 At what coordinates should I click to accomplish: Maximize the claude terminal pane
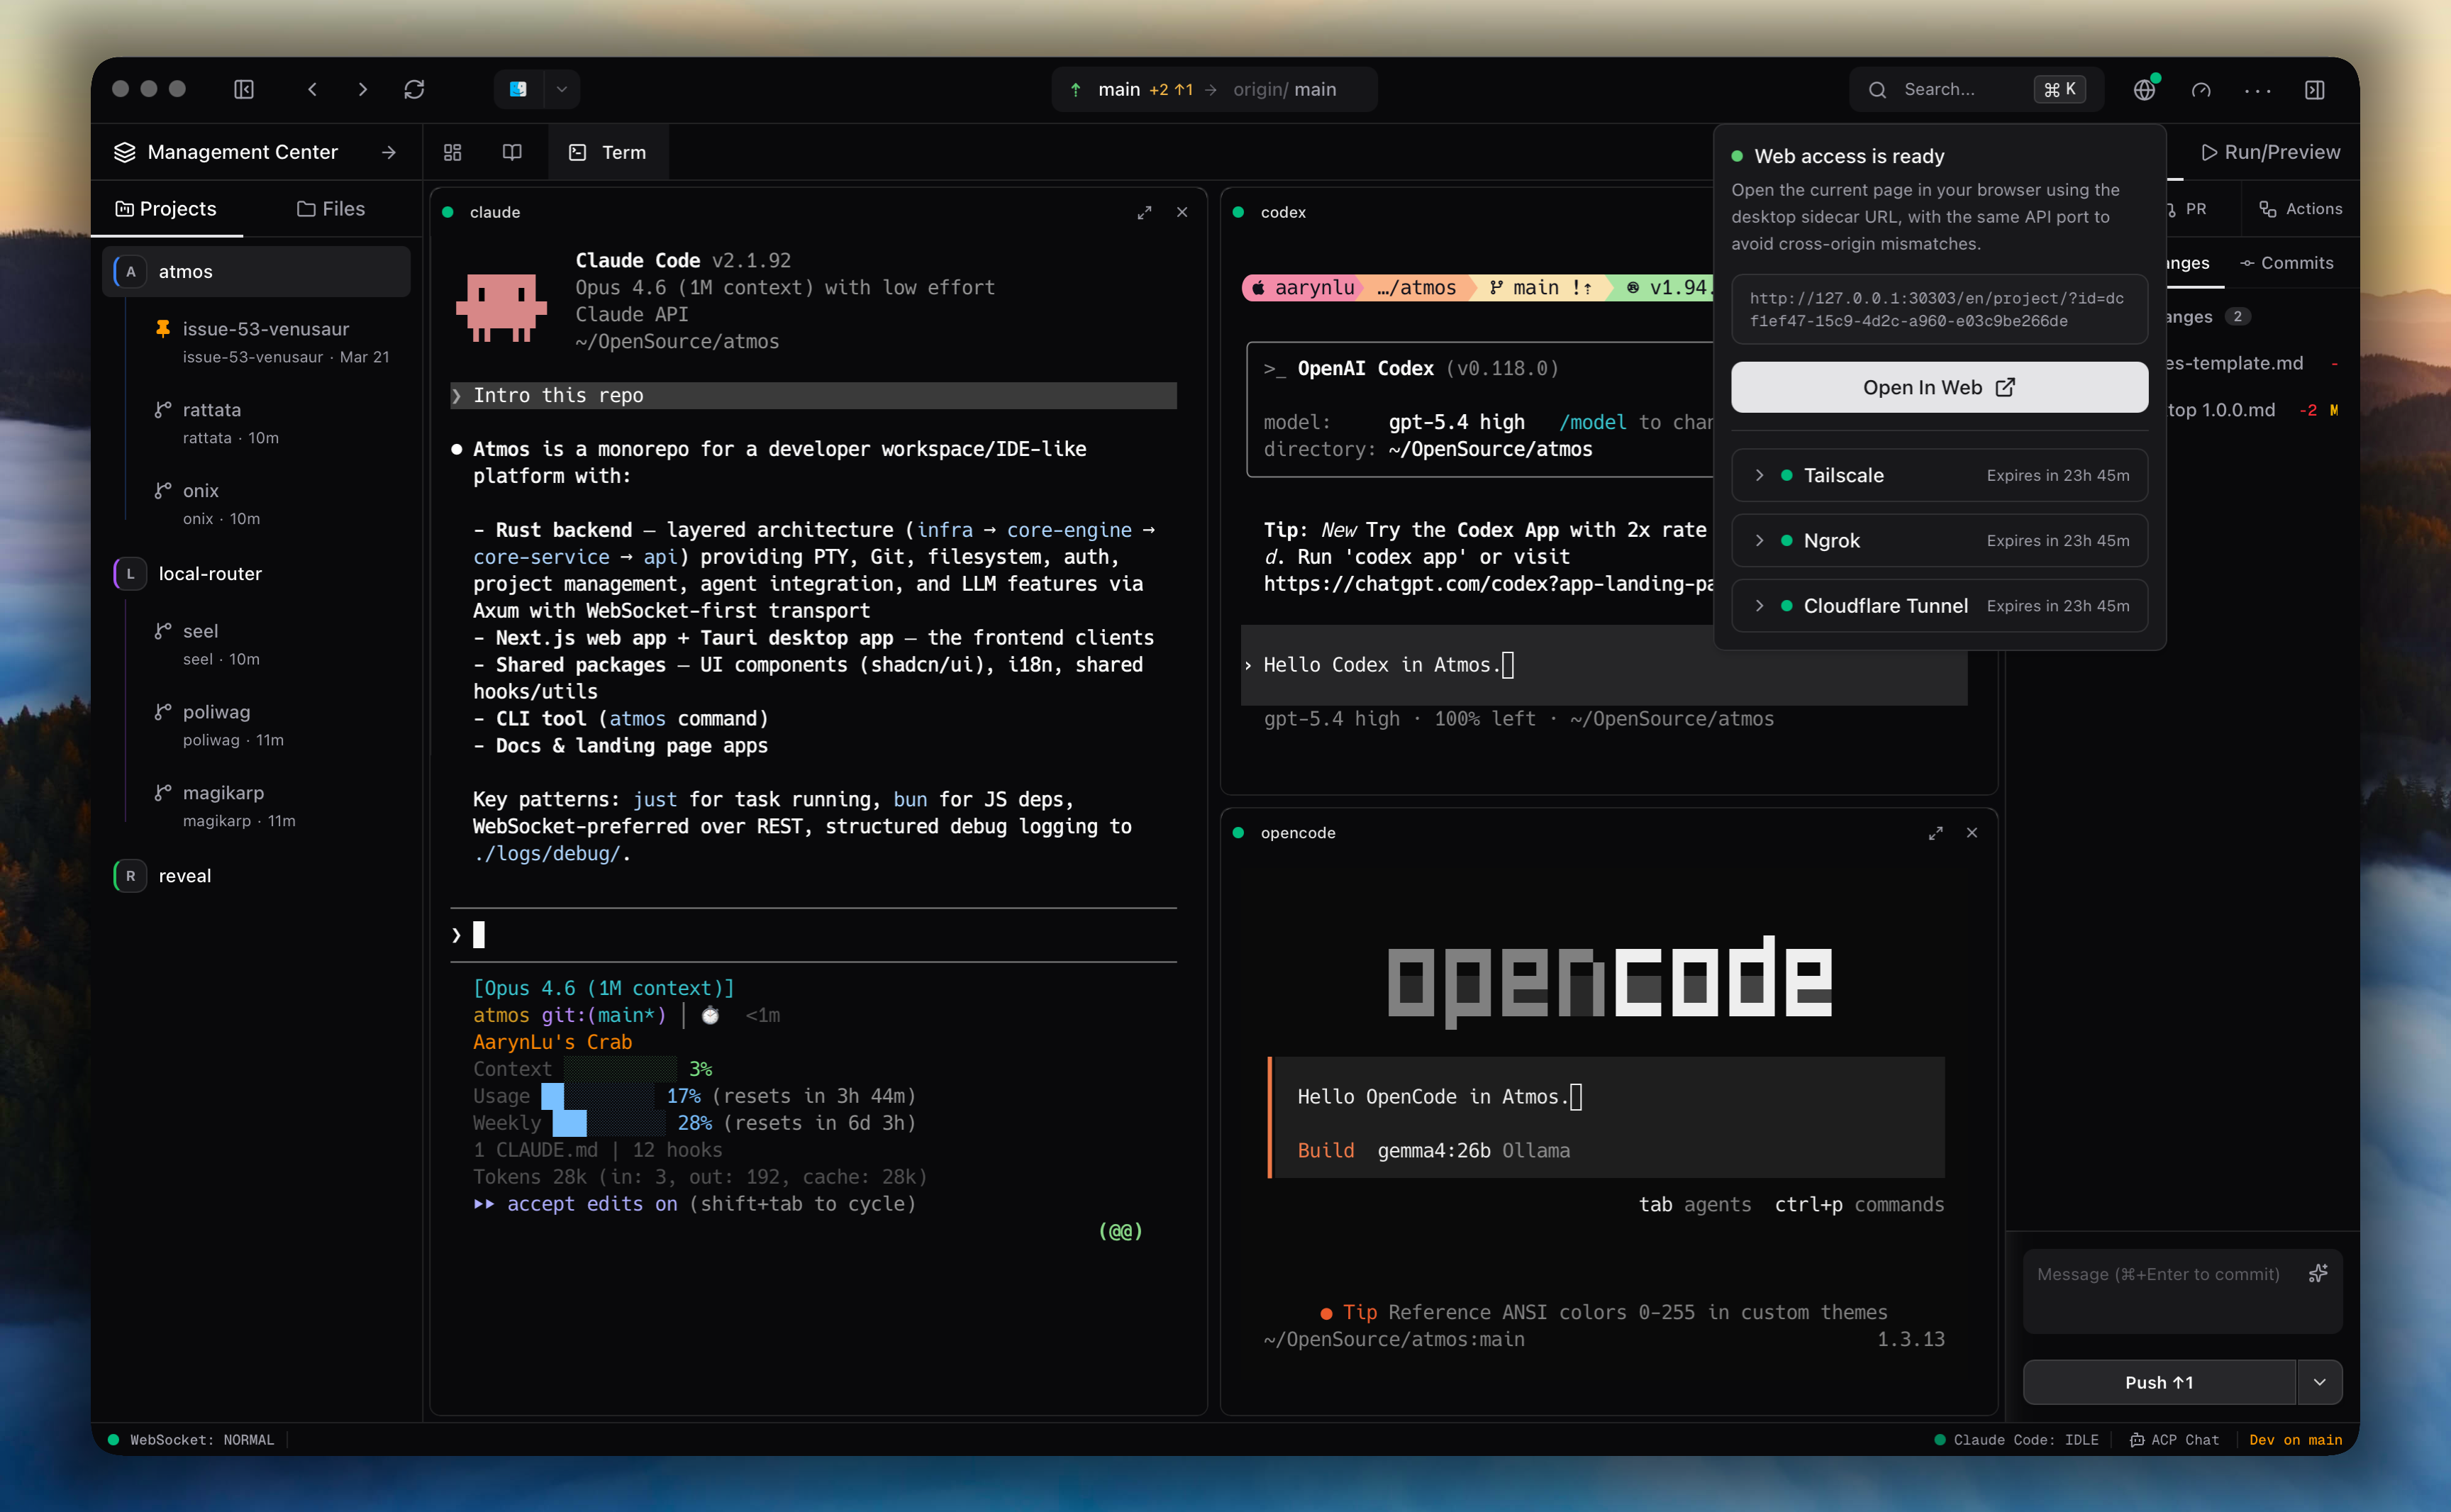click(1144, 212)
